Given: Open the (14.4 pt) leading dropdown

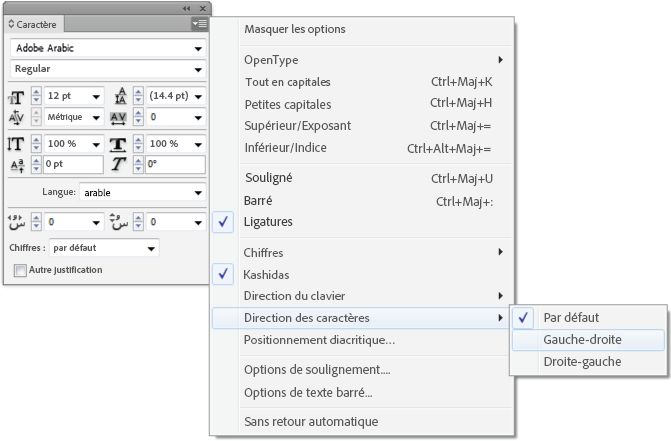Looking at the screenshot, I should 198,97.
